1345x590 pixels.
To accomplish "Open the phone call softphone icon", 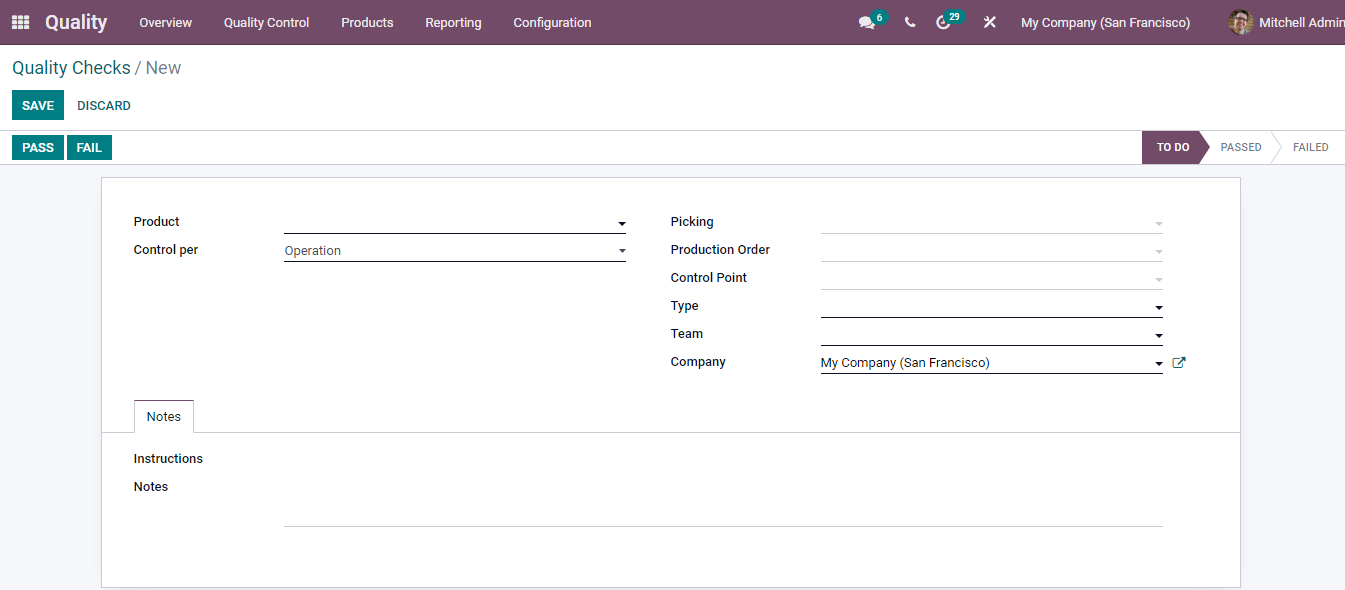I will coord(909,22).
